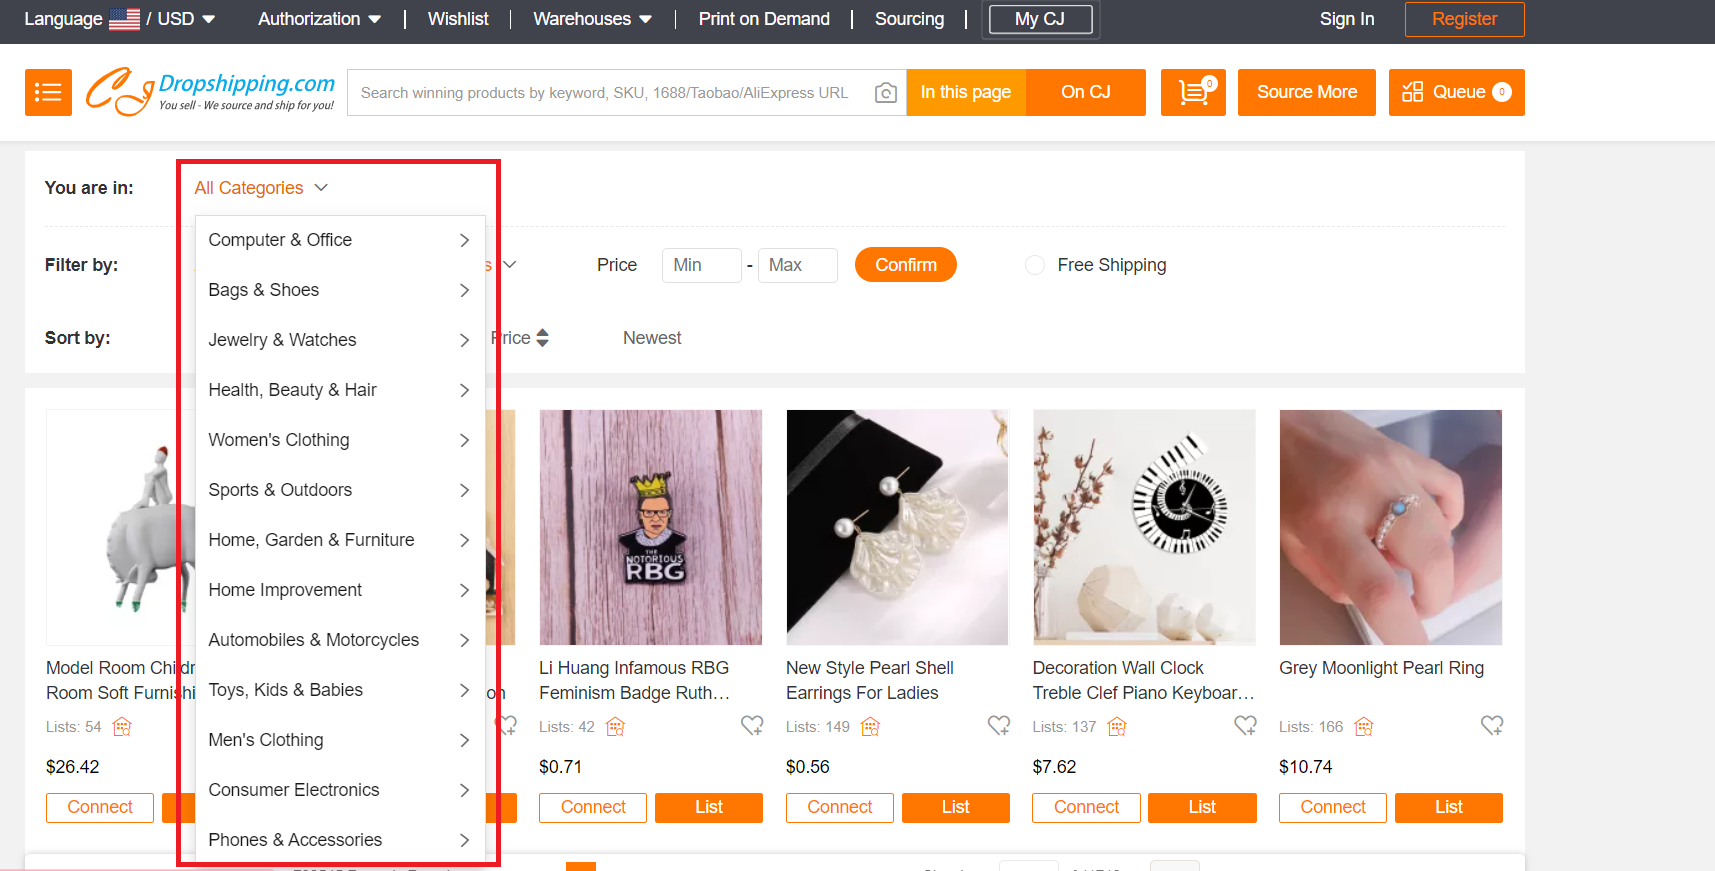Open Language / USD currency dropdown
This screenshot has height=871, width=1715.
[x=120, y=19]
